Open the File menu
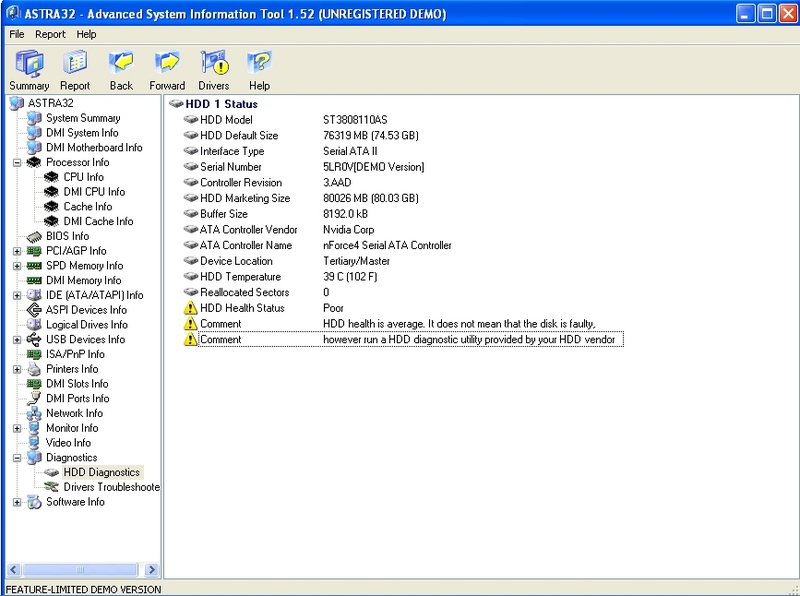The height and width of the screenshot is (596, 800). (x=16, y=34)
